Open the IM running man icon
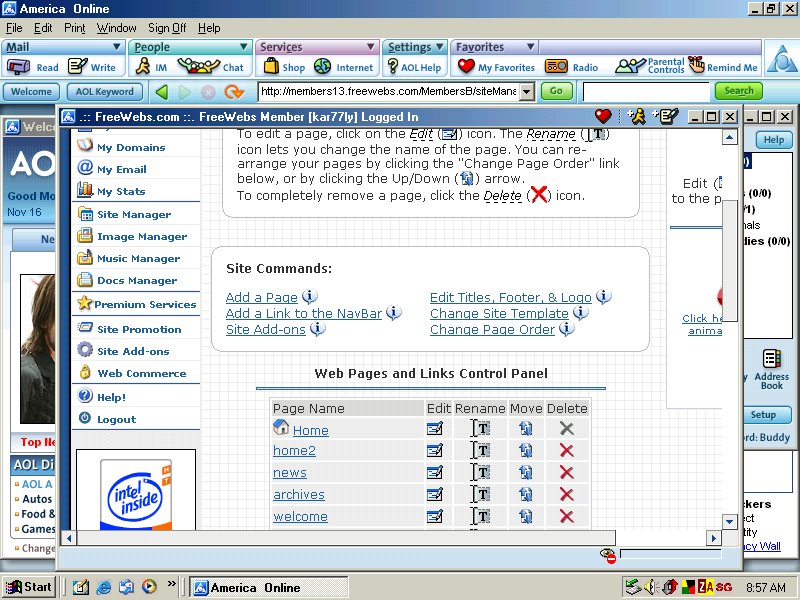Image resolution: width=800 pixels, height=600 pixels. point(143,66)
